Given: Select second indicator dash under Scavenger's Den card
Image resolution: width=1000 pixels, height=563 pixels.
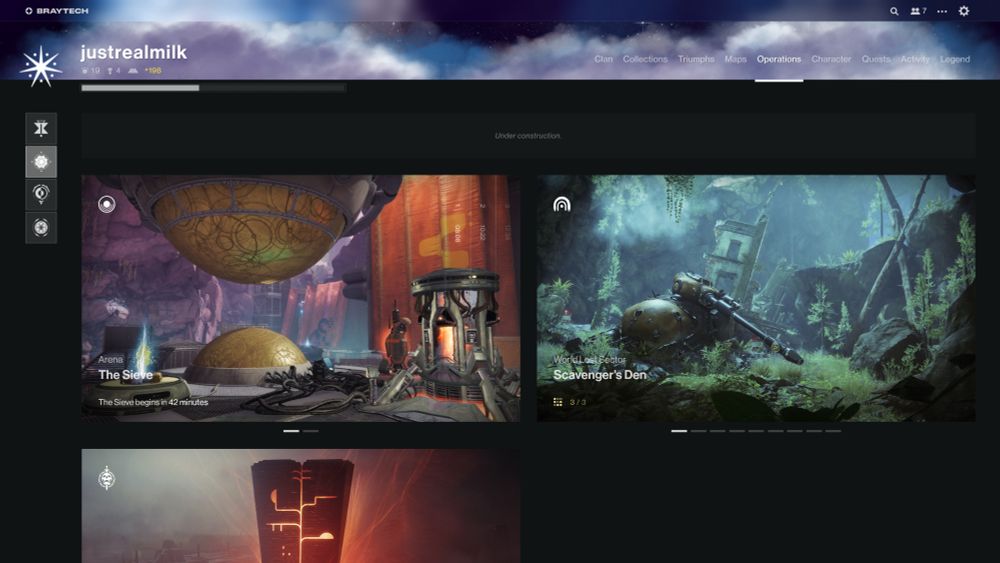Looking at the screenshot, I should pos(698,431).
